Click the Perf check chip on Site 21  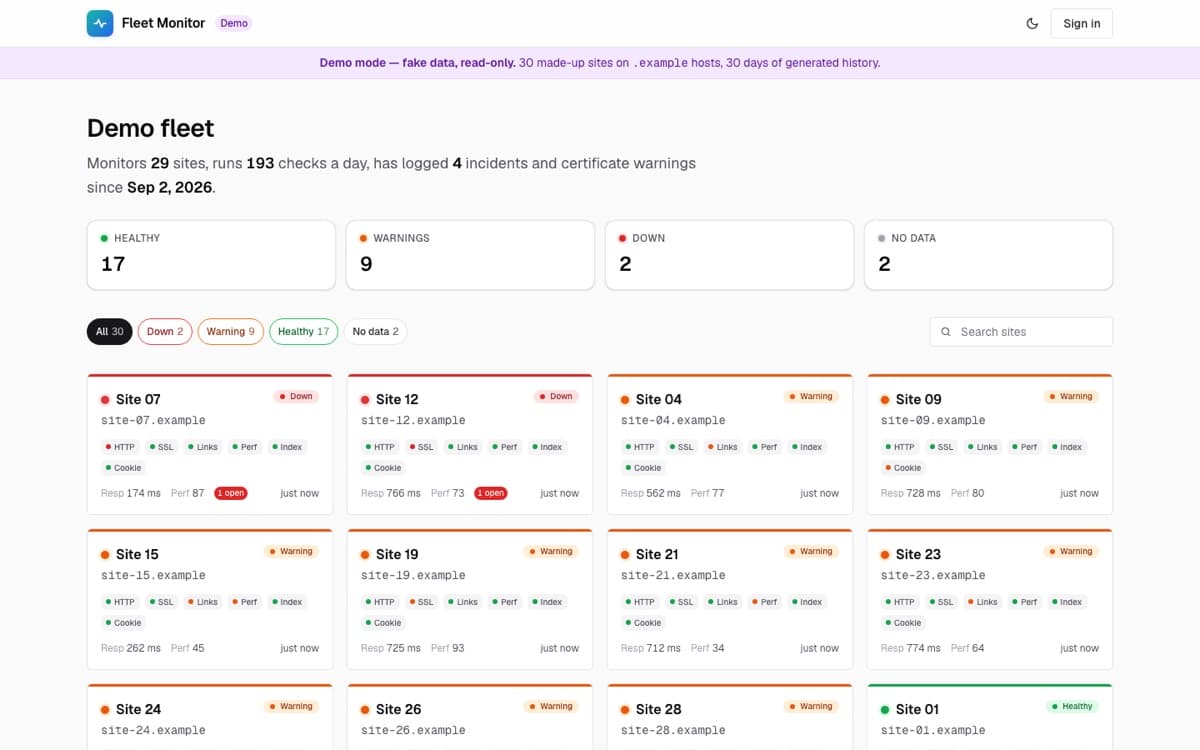pos(765,602)
